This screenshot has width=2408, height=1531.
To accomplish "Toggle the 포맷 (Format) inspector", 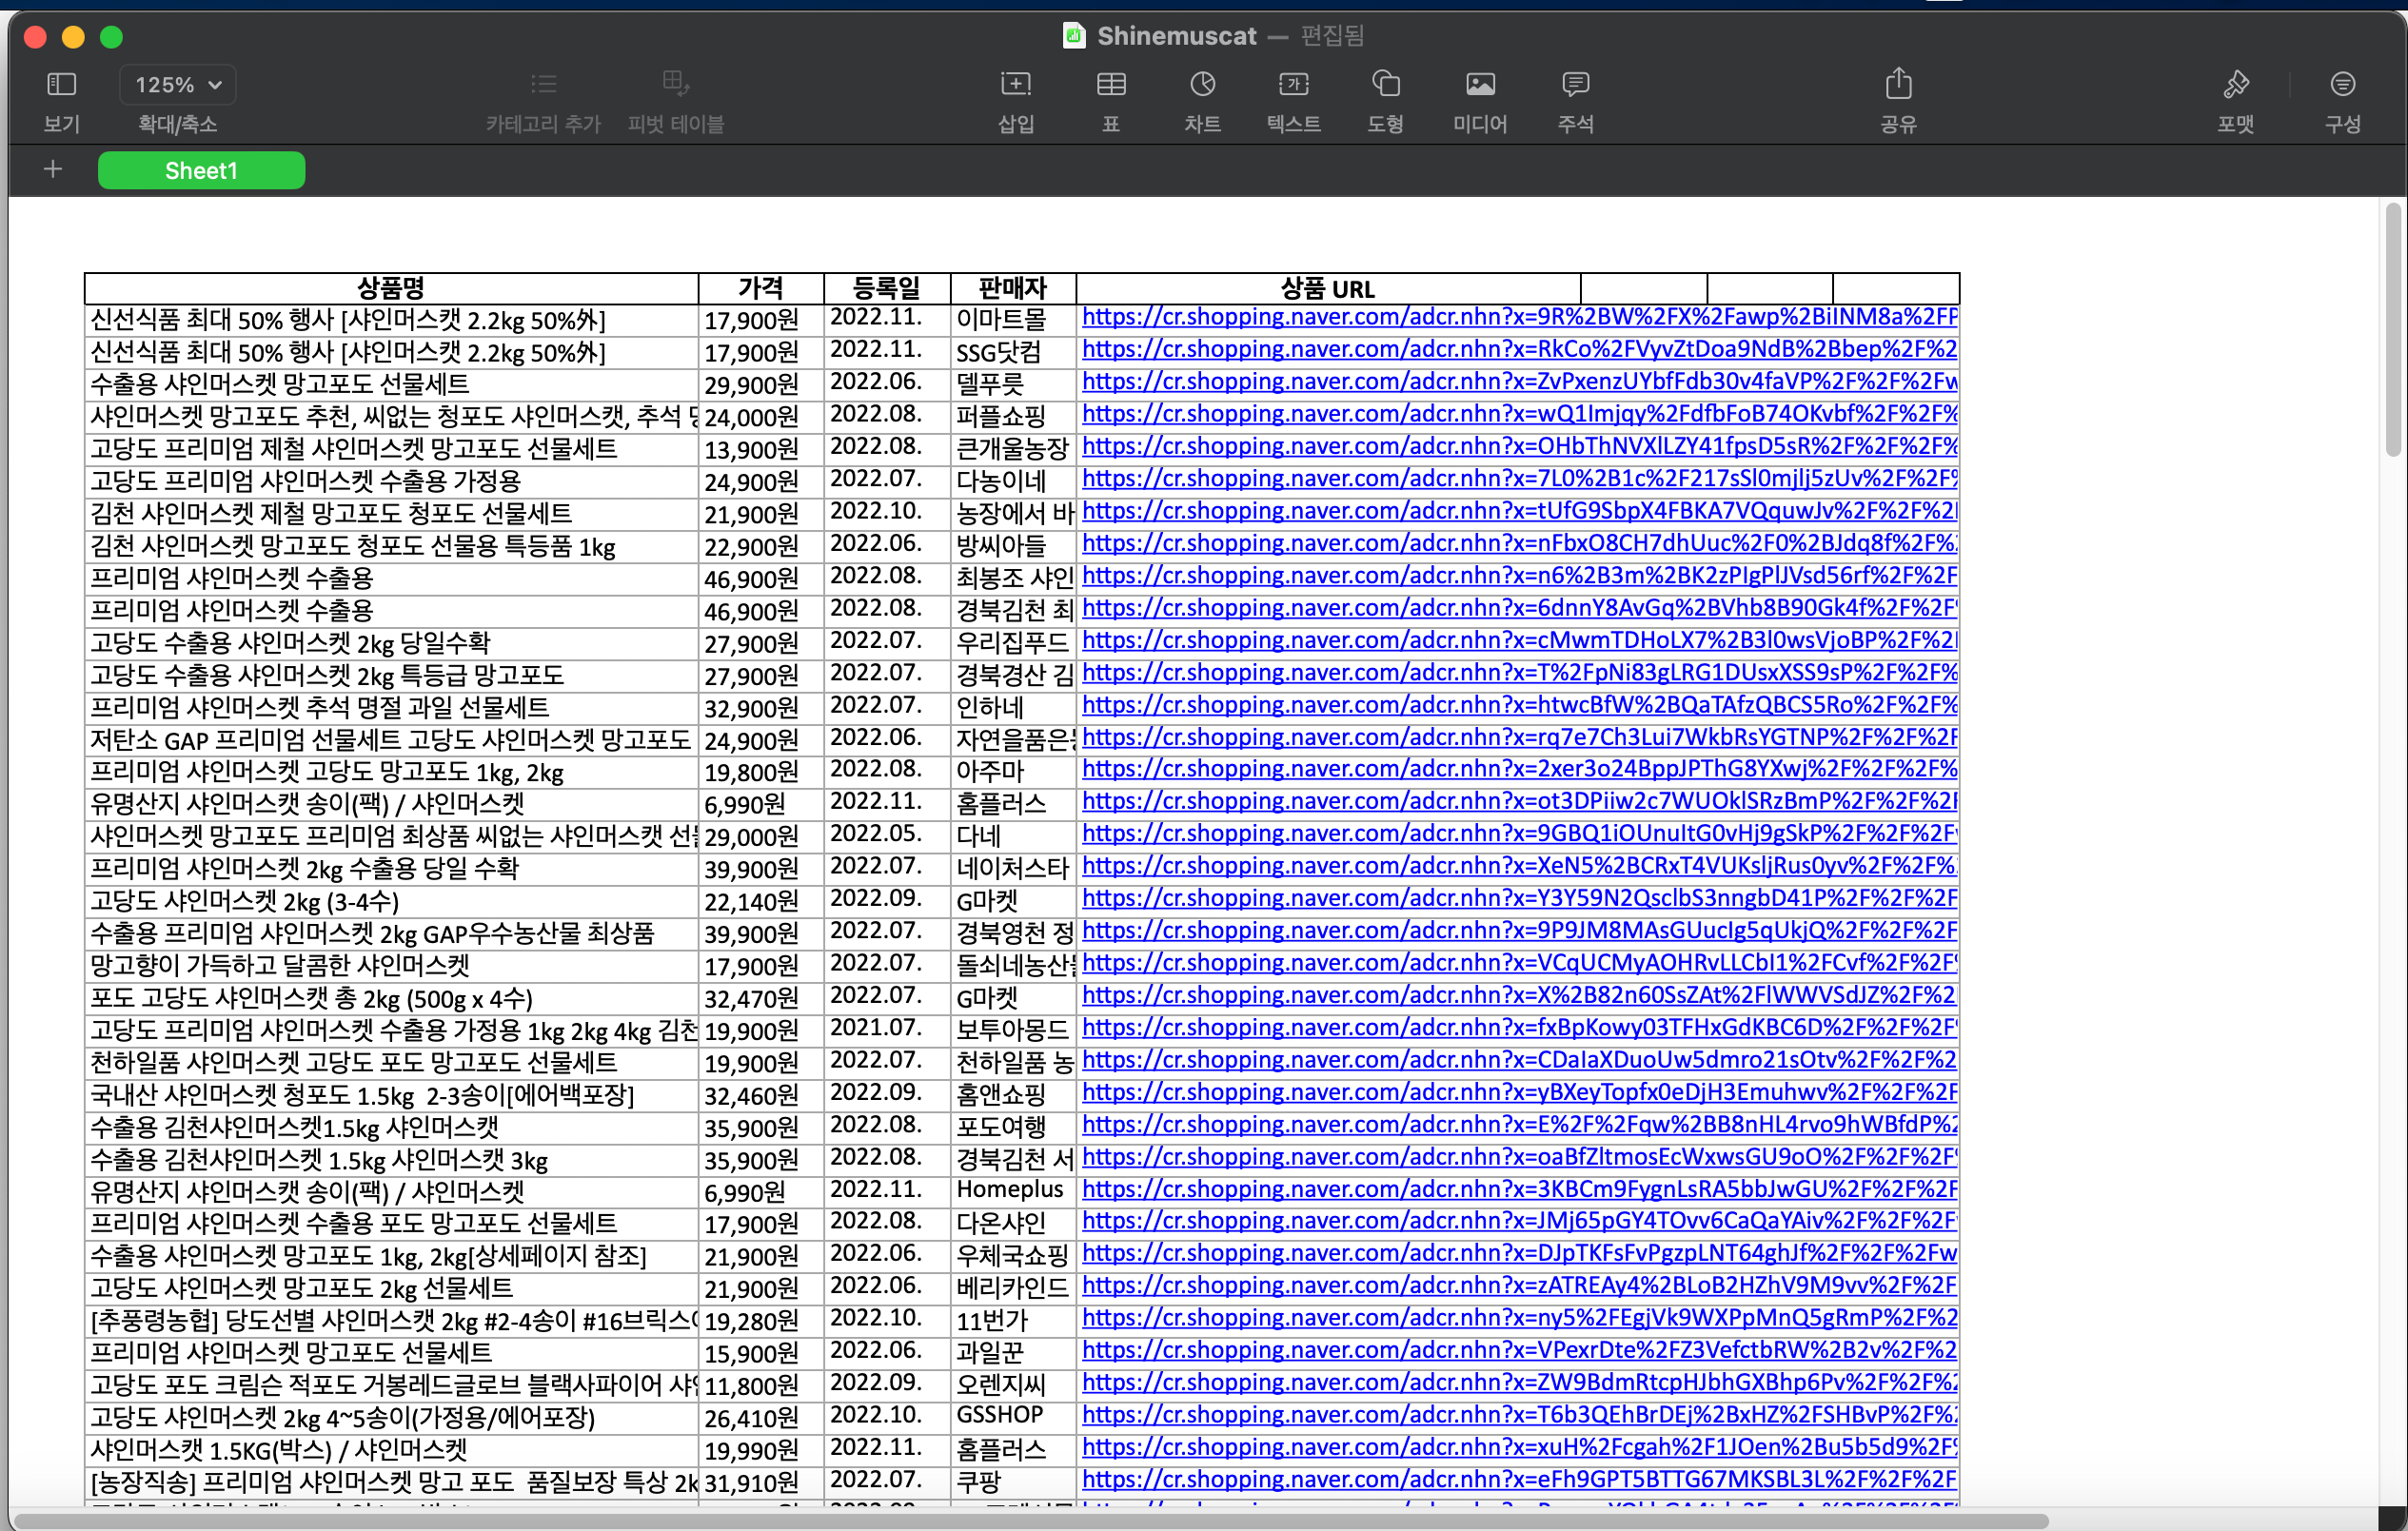I will pyautogui.click(x=2235, y=85).
